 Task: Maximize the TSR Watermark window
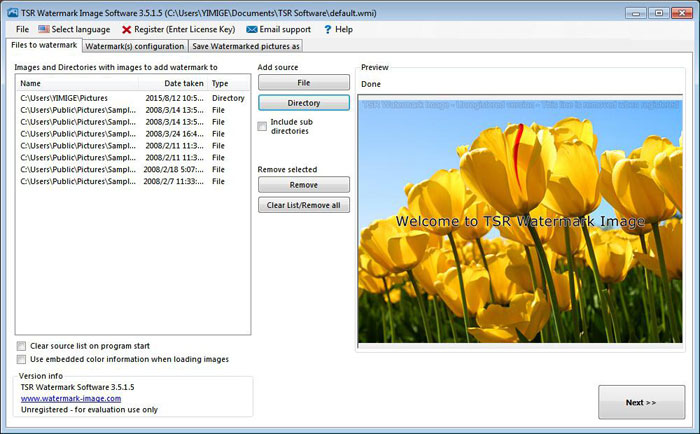coord(658,13)
